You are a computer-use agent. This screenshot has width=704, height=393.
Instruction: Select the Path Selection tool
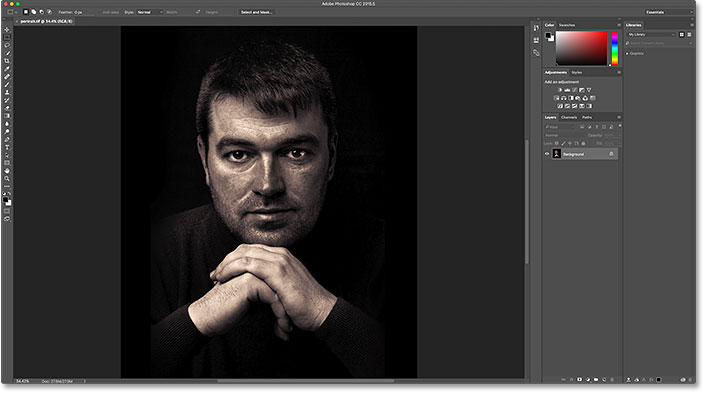pyautogui.click(x=7, y=155)
